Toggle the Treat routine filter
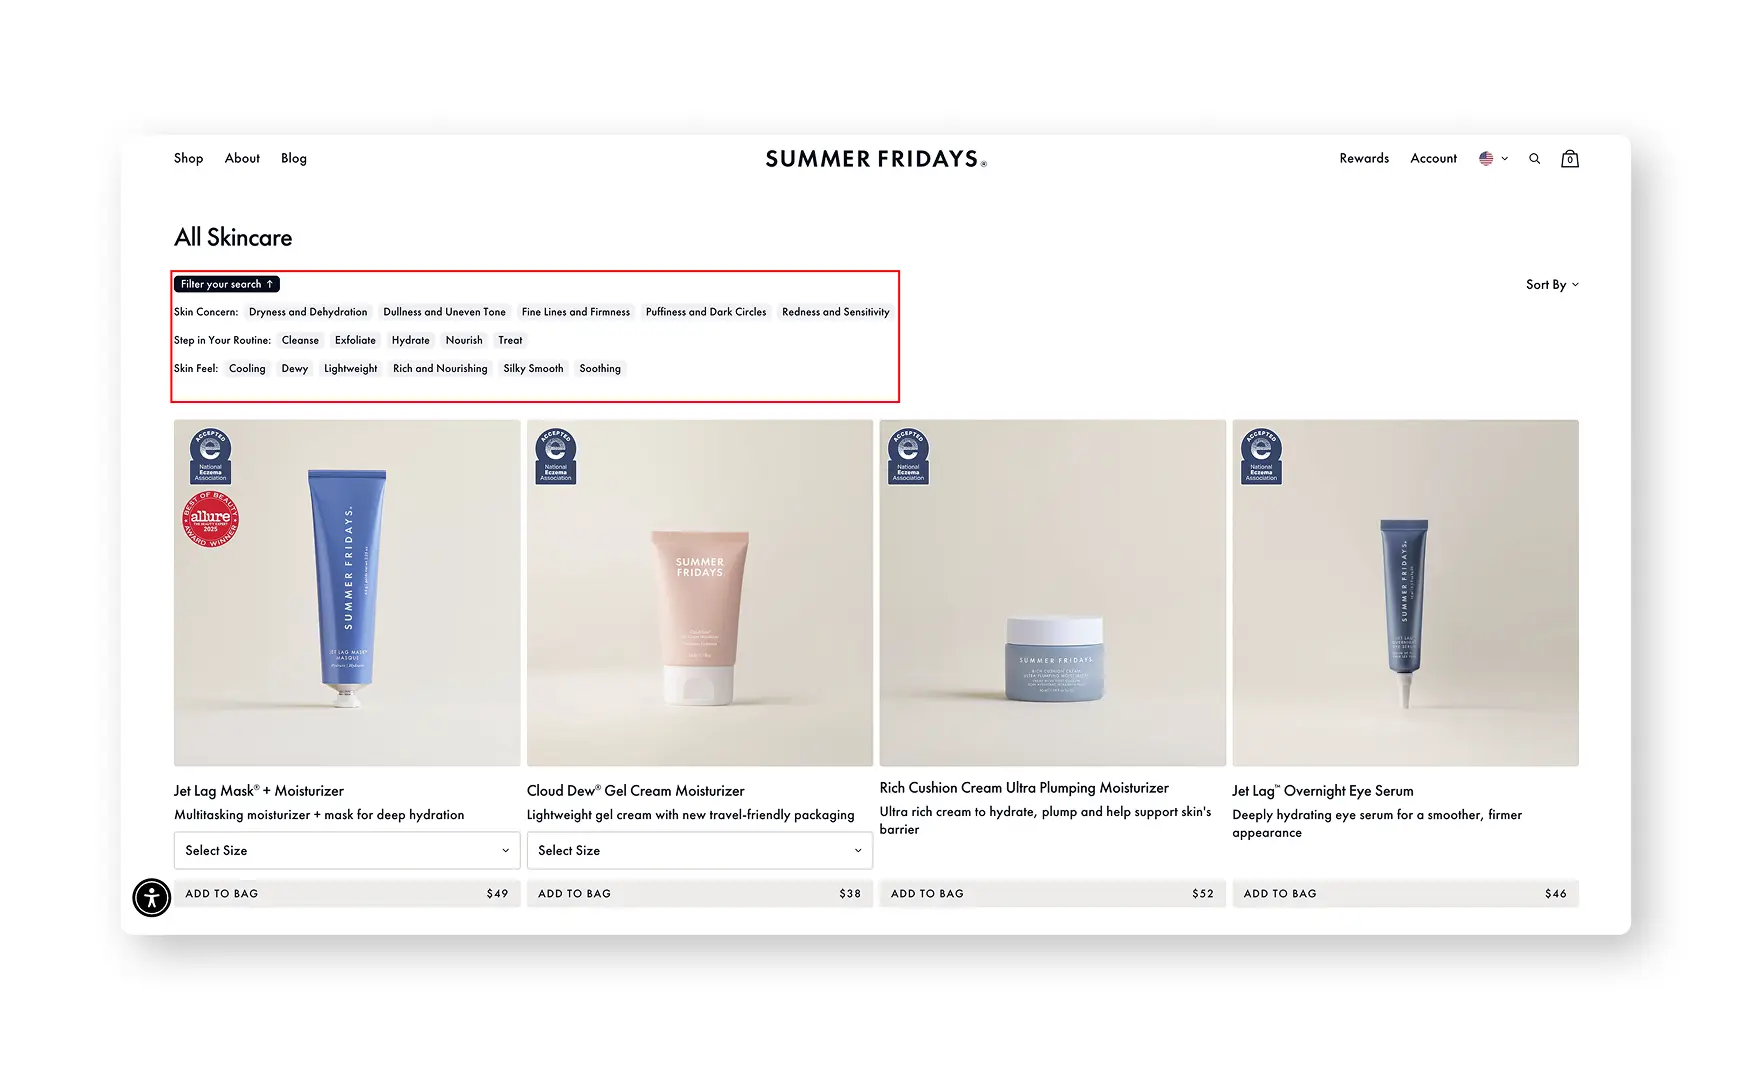 pos(510,340)
